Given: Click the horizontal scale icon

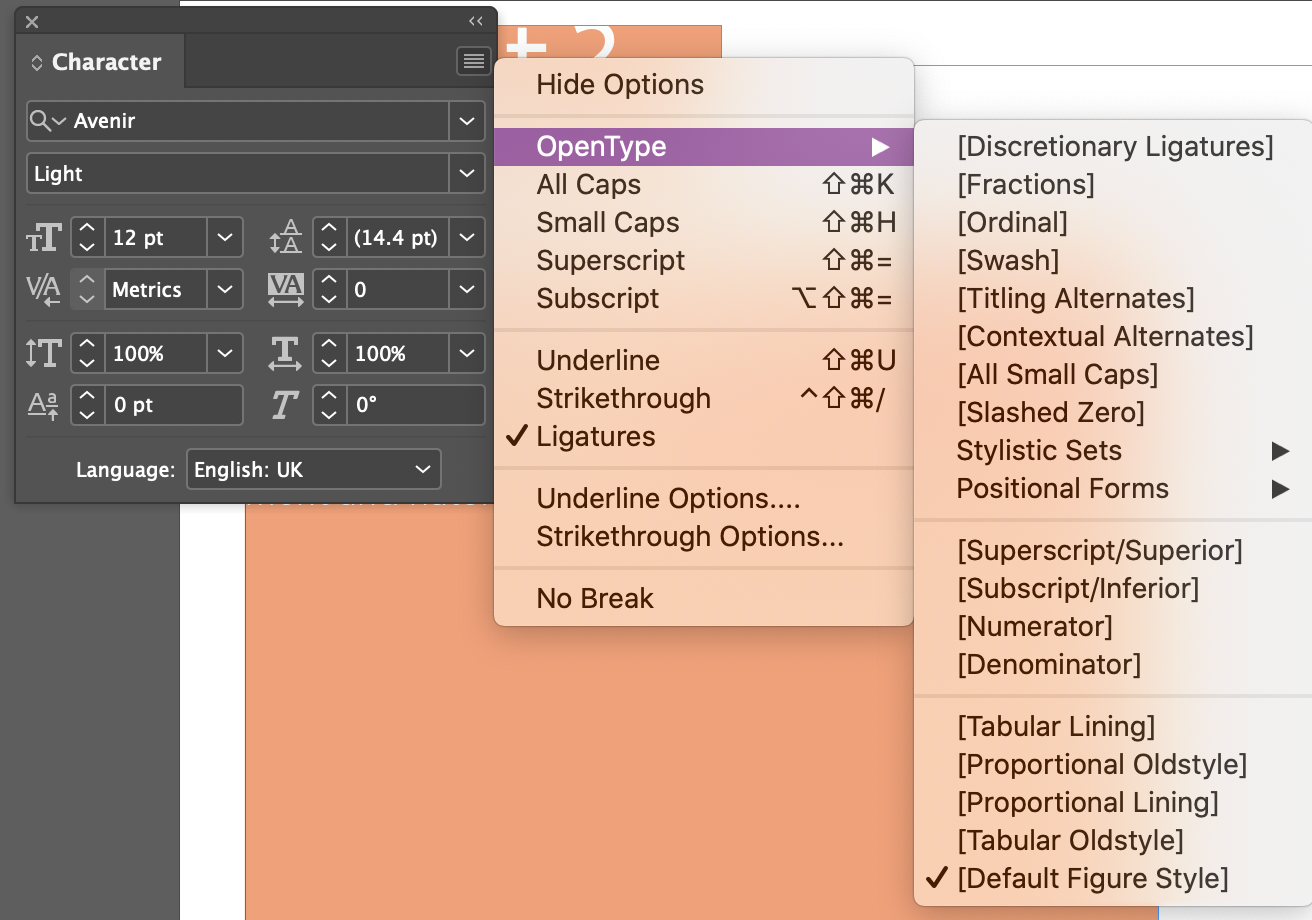Looking at the screenshot, I should [x=285, y=353].
